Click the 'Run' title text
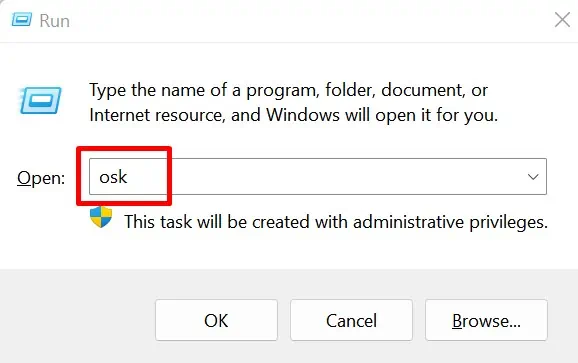This screenshot has width=578, height=363. coord(55,21)
